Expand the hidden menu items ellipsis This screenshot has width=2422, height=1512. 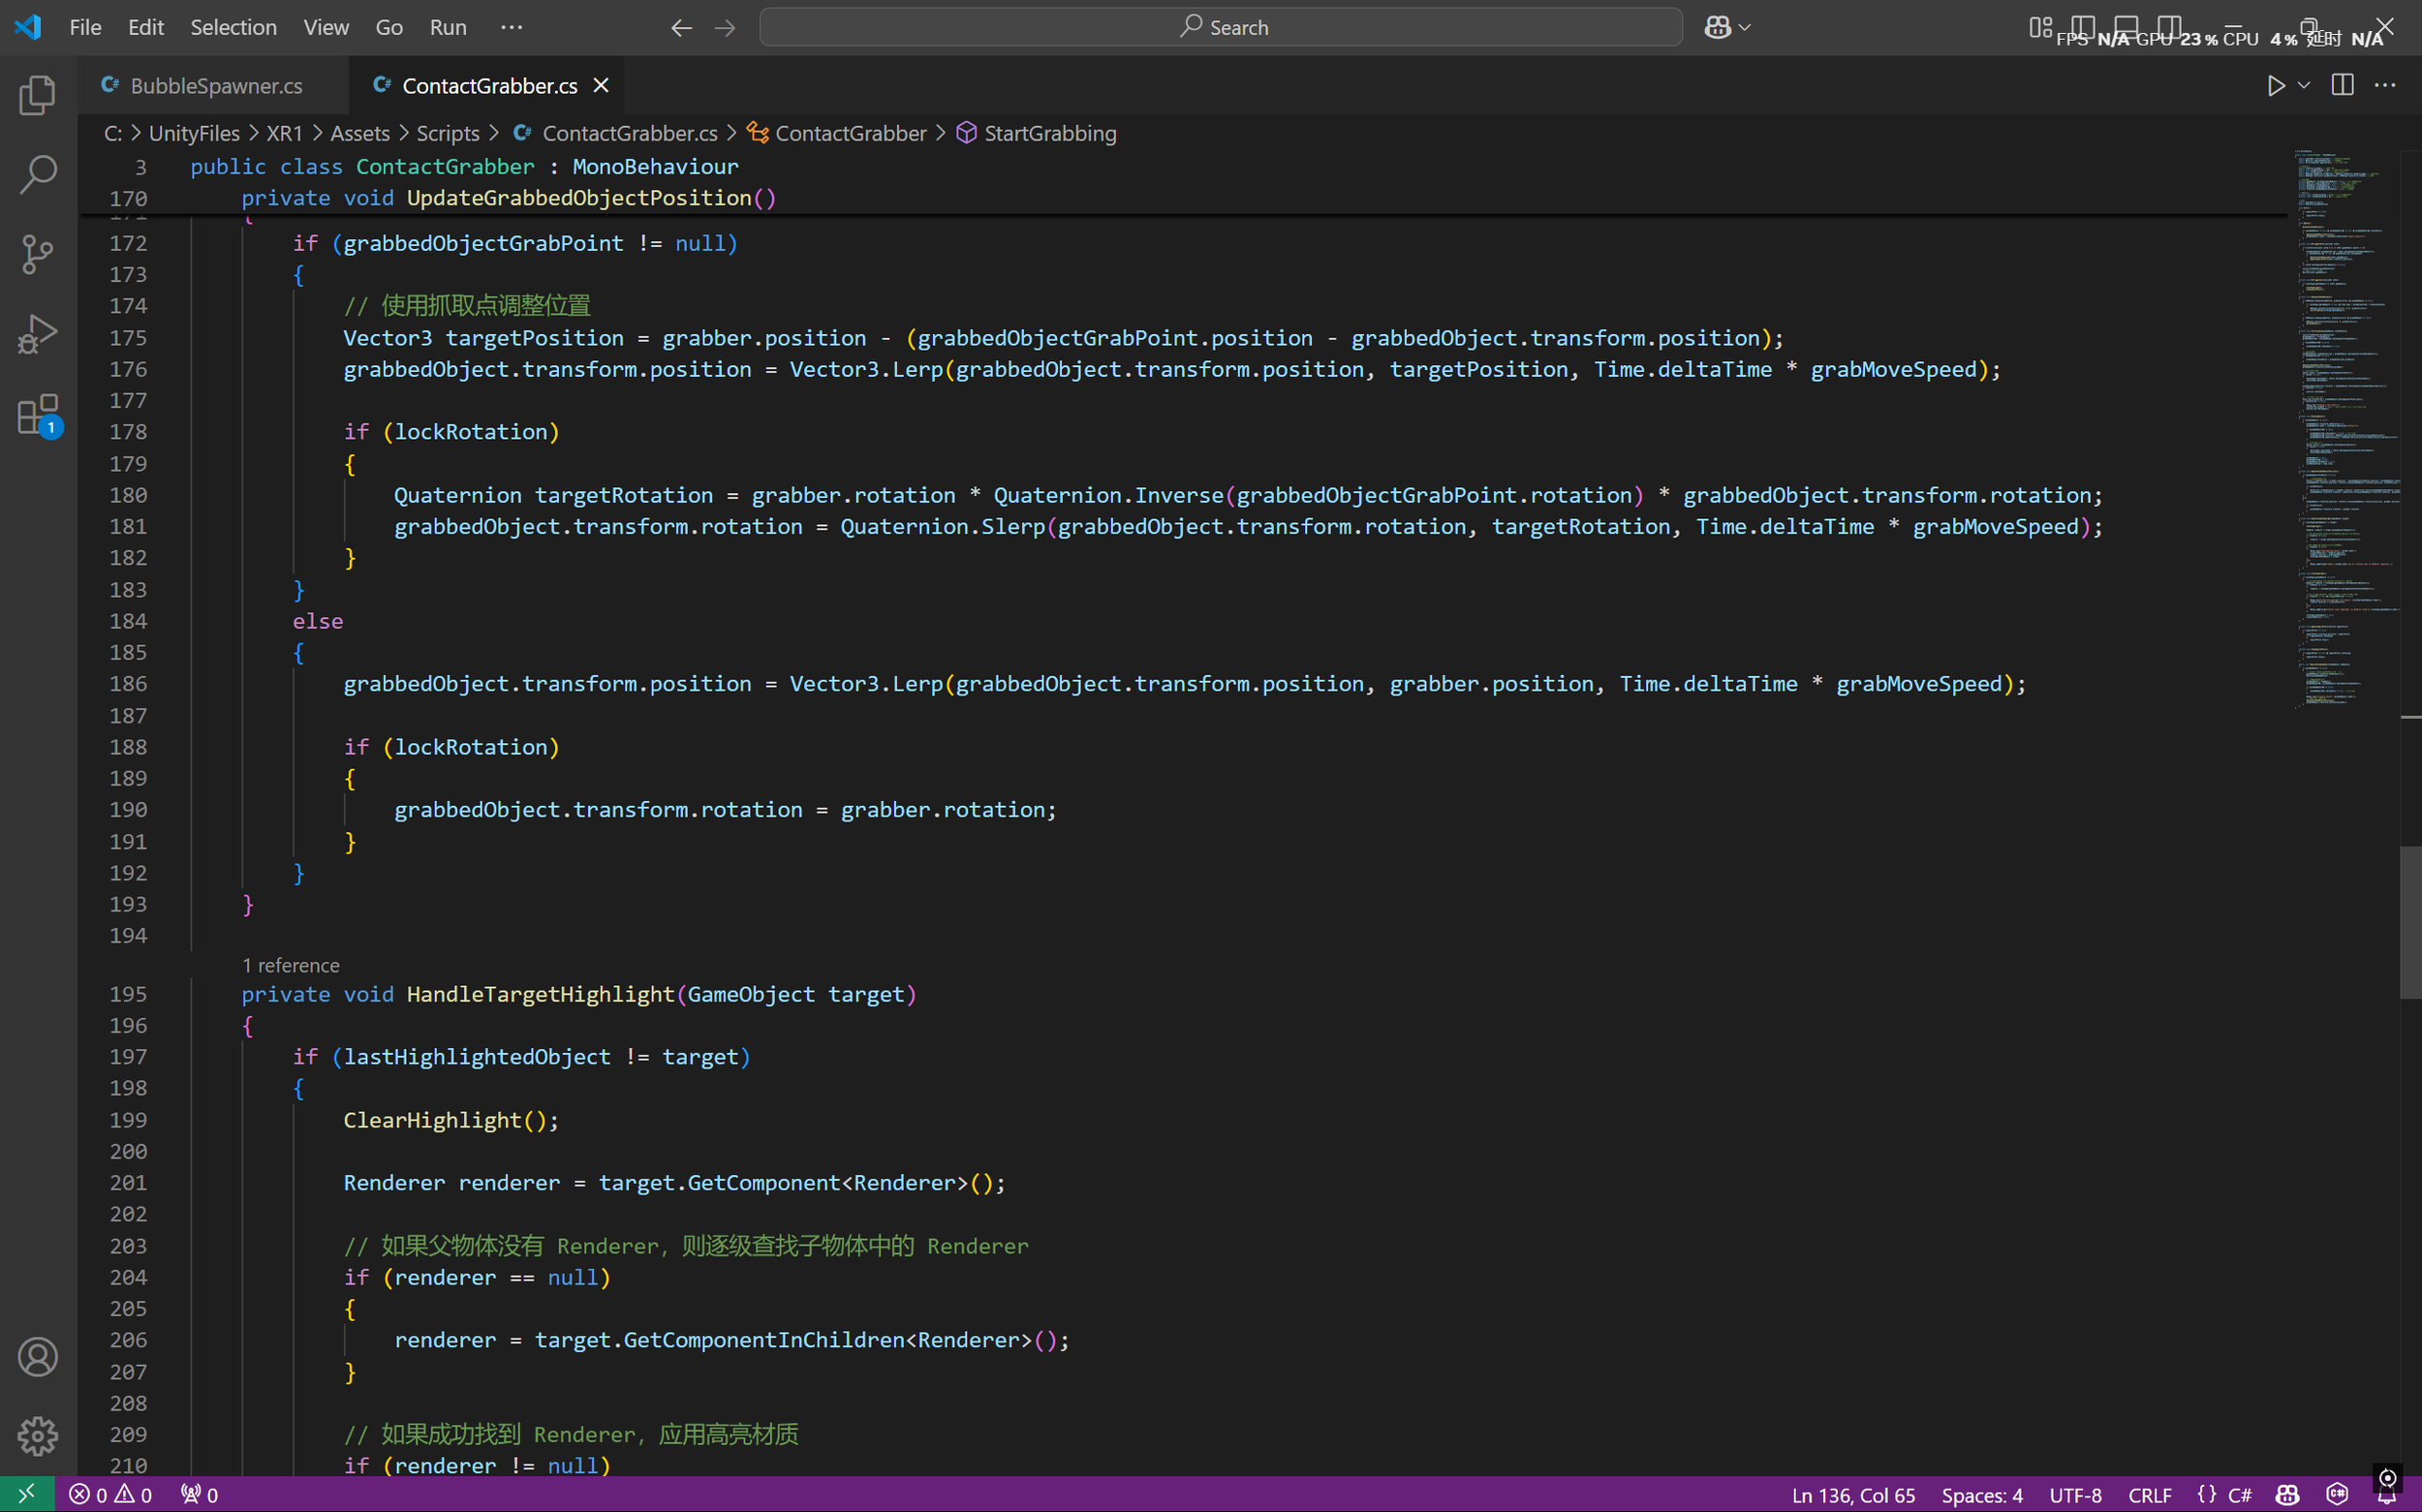(511, 27)
